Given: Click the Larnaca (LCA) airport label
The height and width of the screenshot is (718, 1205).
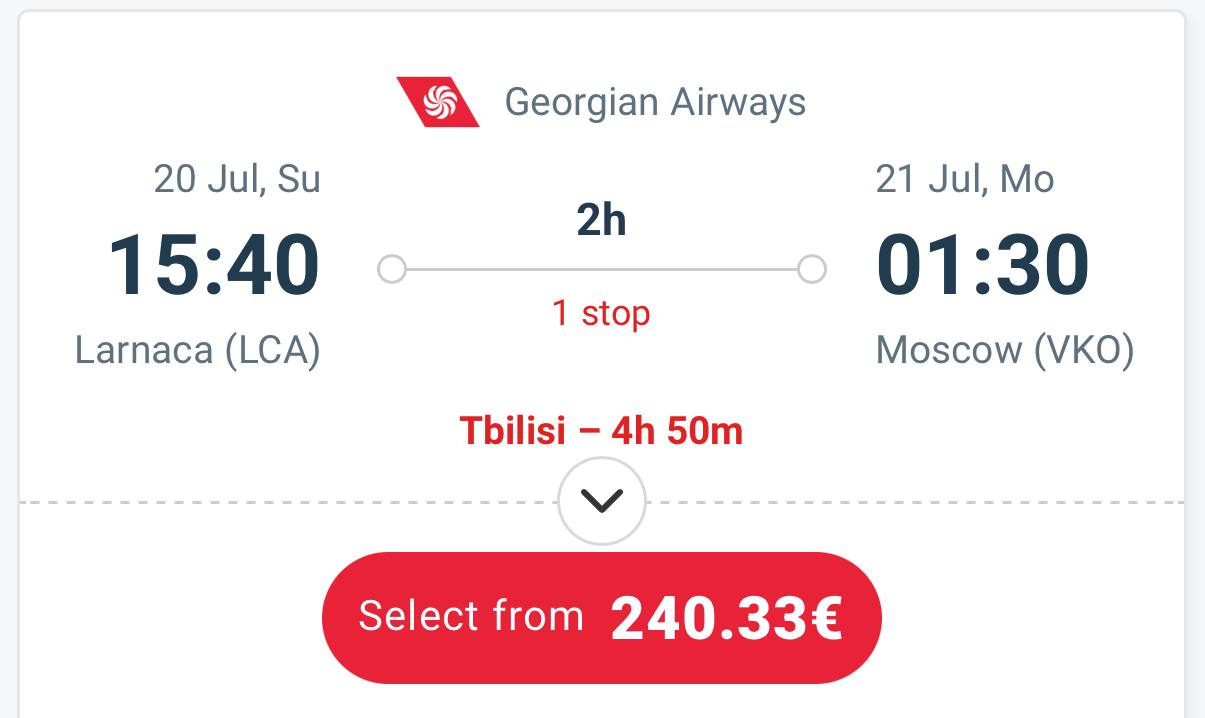Looking at the screenshot, I should [198, 351].
